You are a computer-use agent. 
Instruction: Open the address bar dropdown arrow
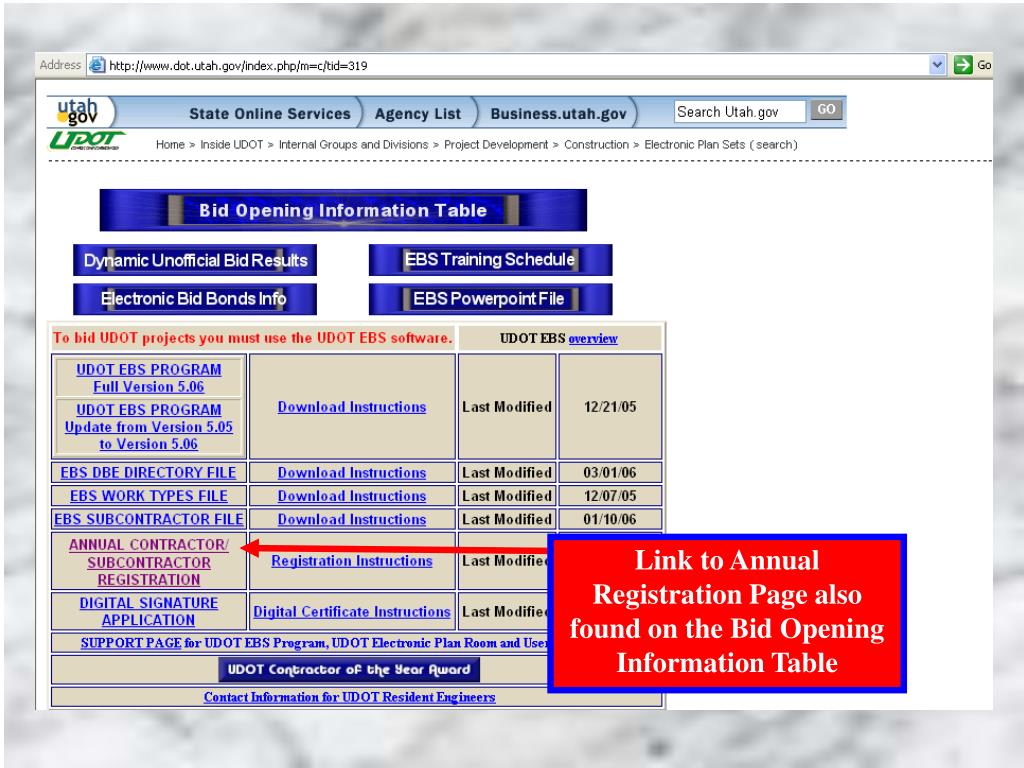coord(937,65)
